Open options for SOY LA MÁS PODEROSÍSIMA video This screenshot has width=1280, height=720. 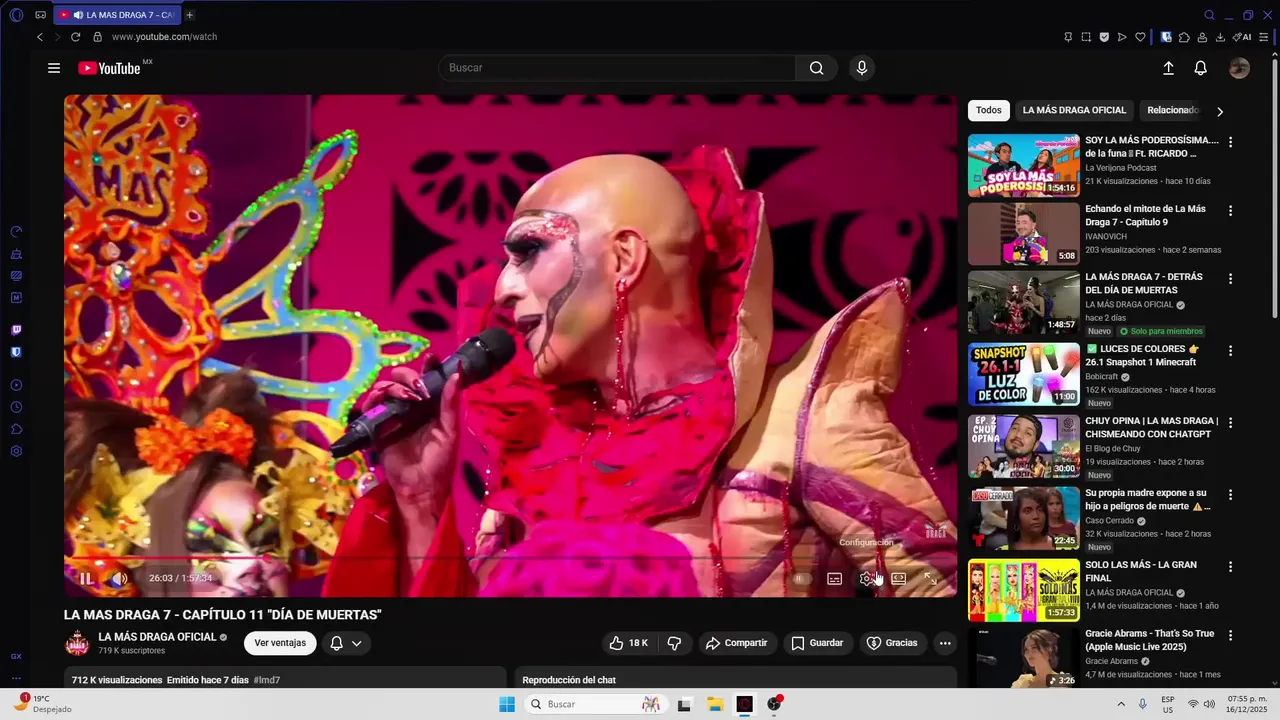pos(1230,142)
